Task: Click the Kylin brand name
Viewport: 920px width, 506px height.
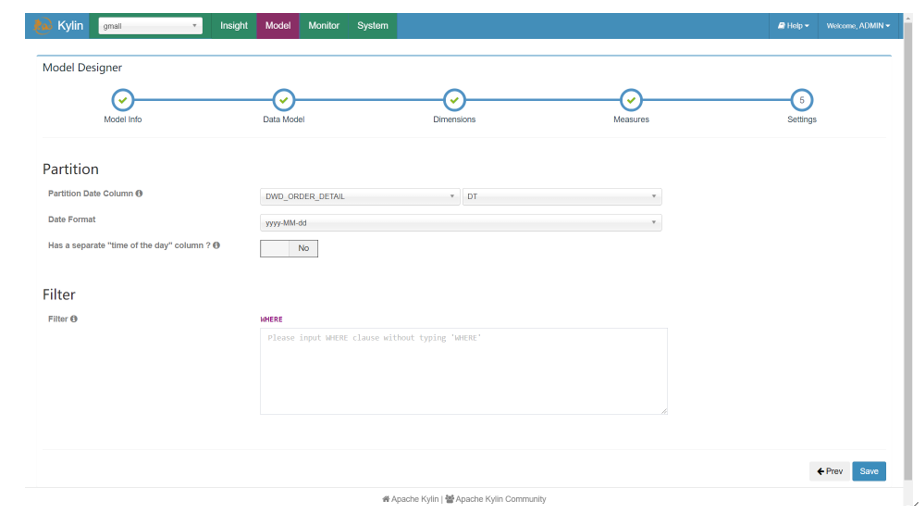Action: click(x=70, y=26)
